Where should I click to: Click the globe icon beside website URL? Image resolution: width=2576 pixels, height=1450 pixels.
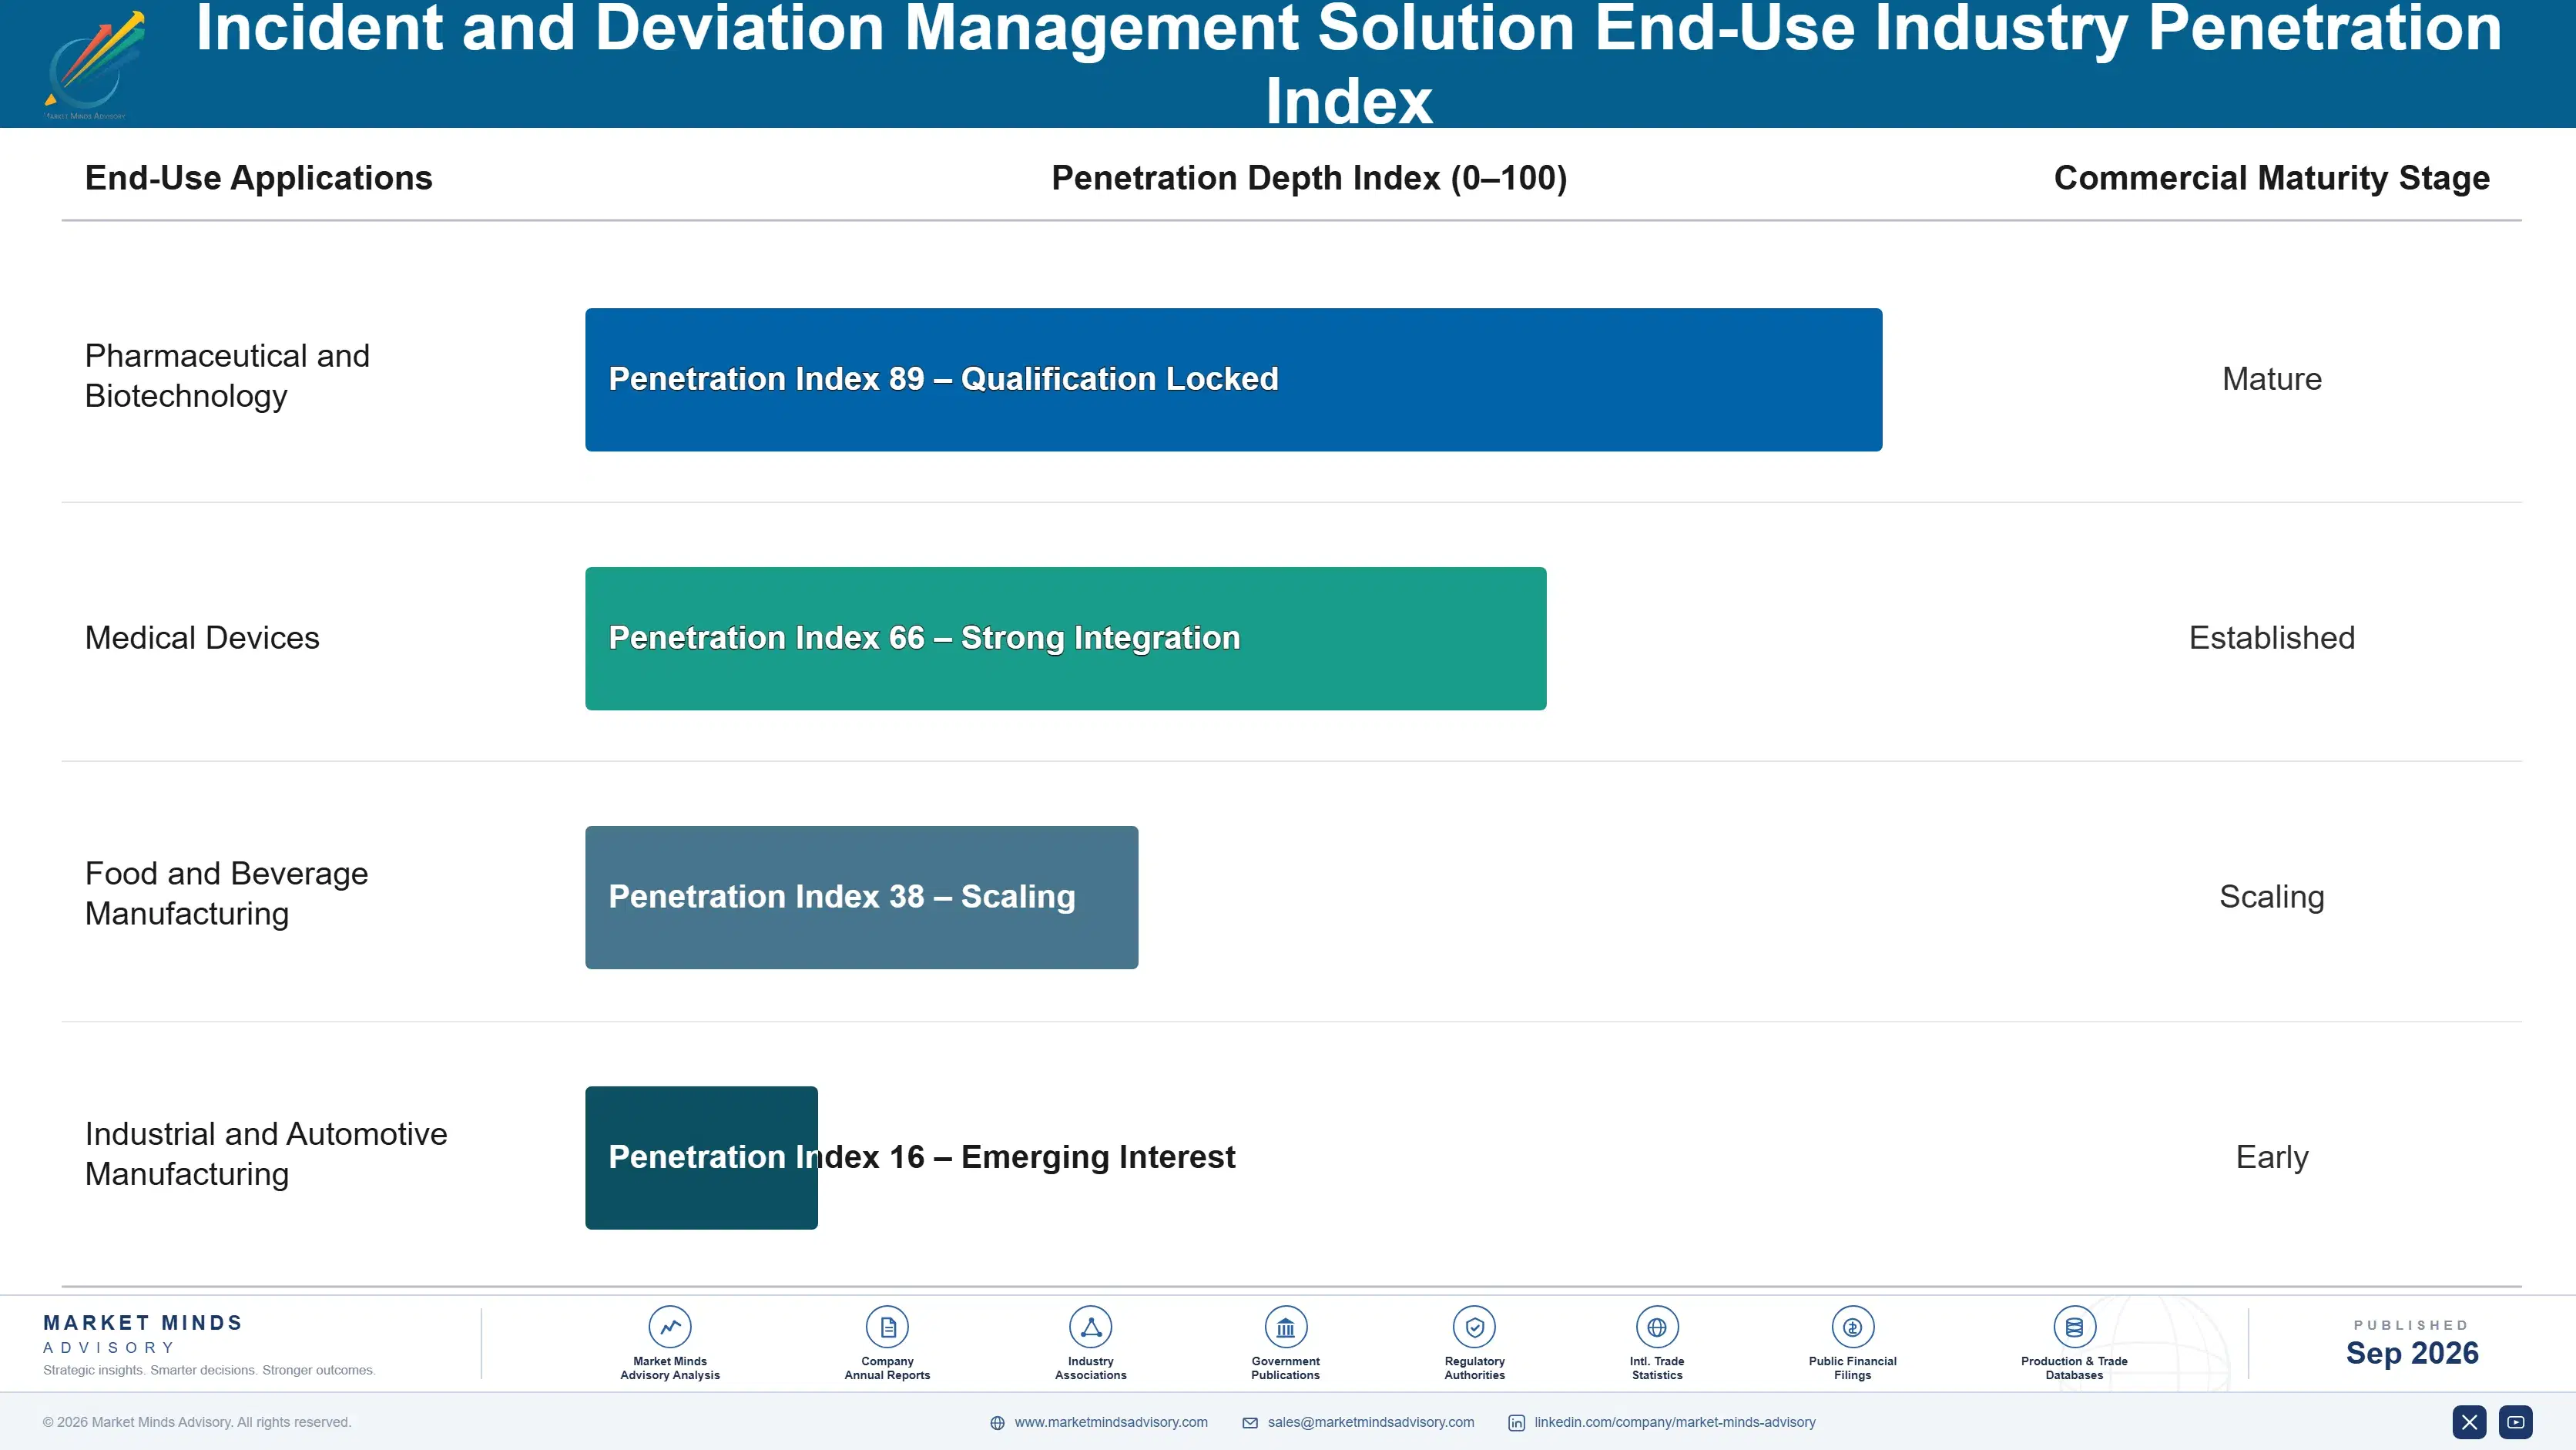(x=997, y=1423)
